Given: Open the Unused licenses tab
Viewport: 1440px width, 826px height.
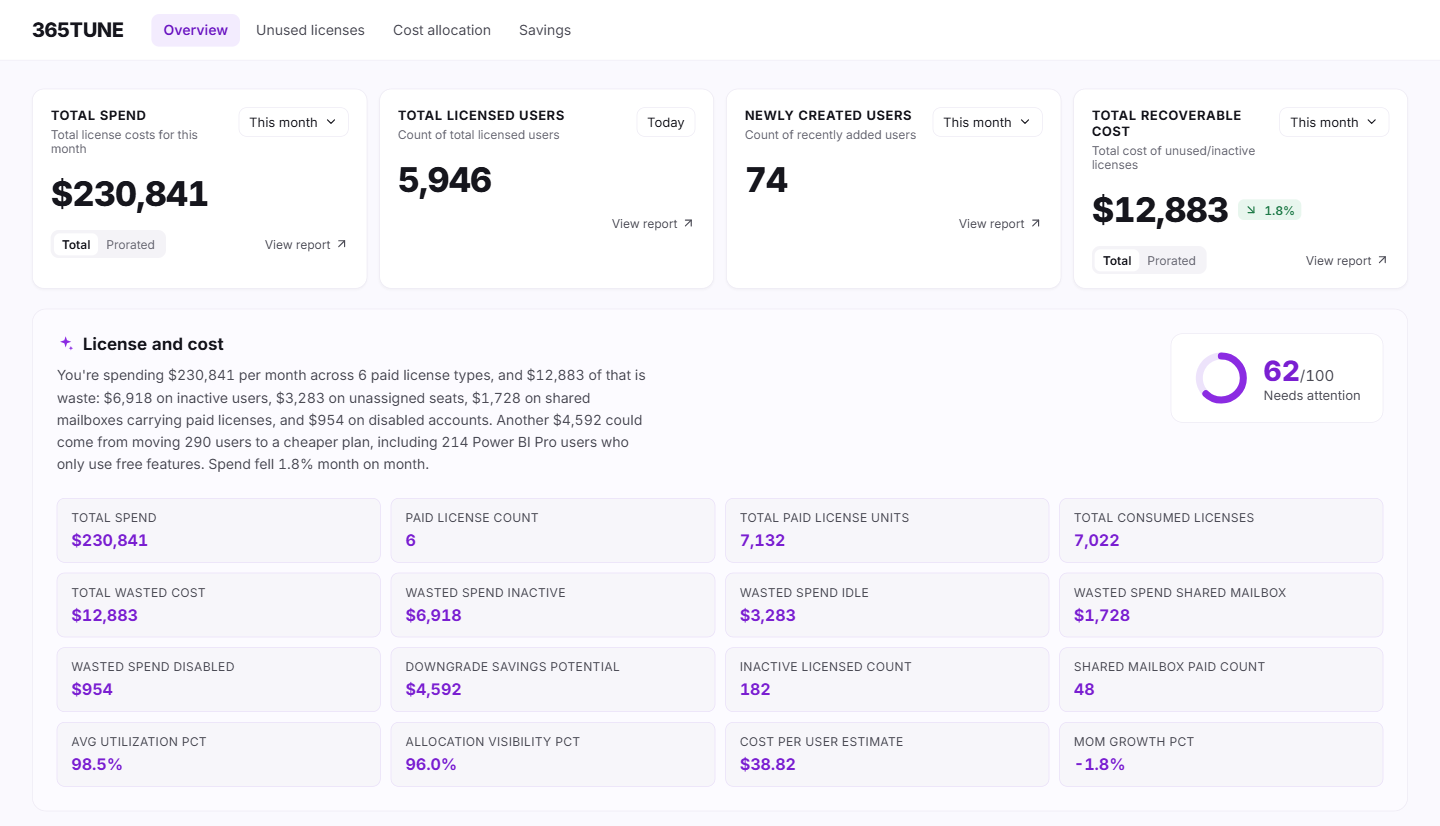Looking at the screenshot, I should [310, 30].
